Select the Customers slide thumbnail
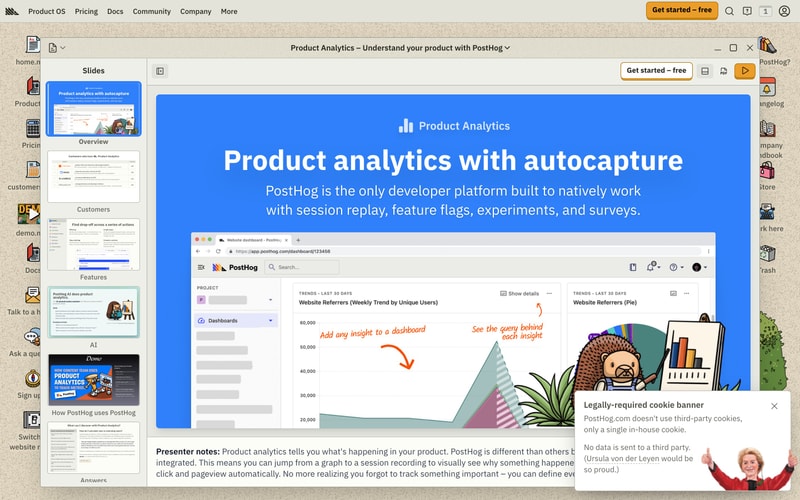The width and height of the screenshot is (800, 500). 93,177
